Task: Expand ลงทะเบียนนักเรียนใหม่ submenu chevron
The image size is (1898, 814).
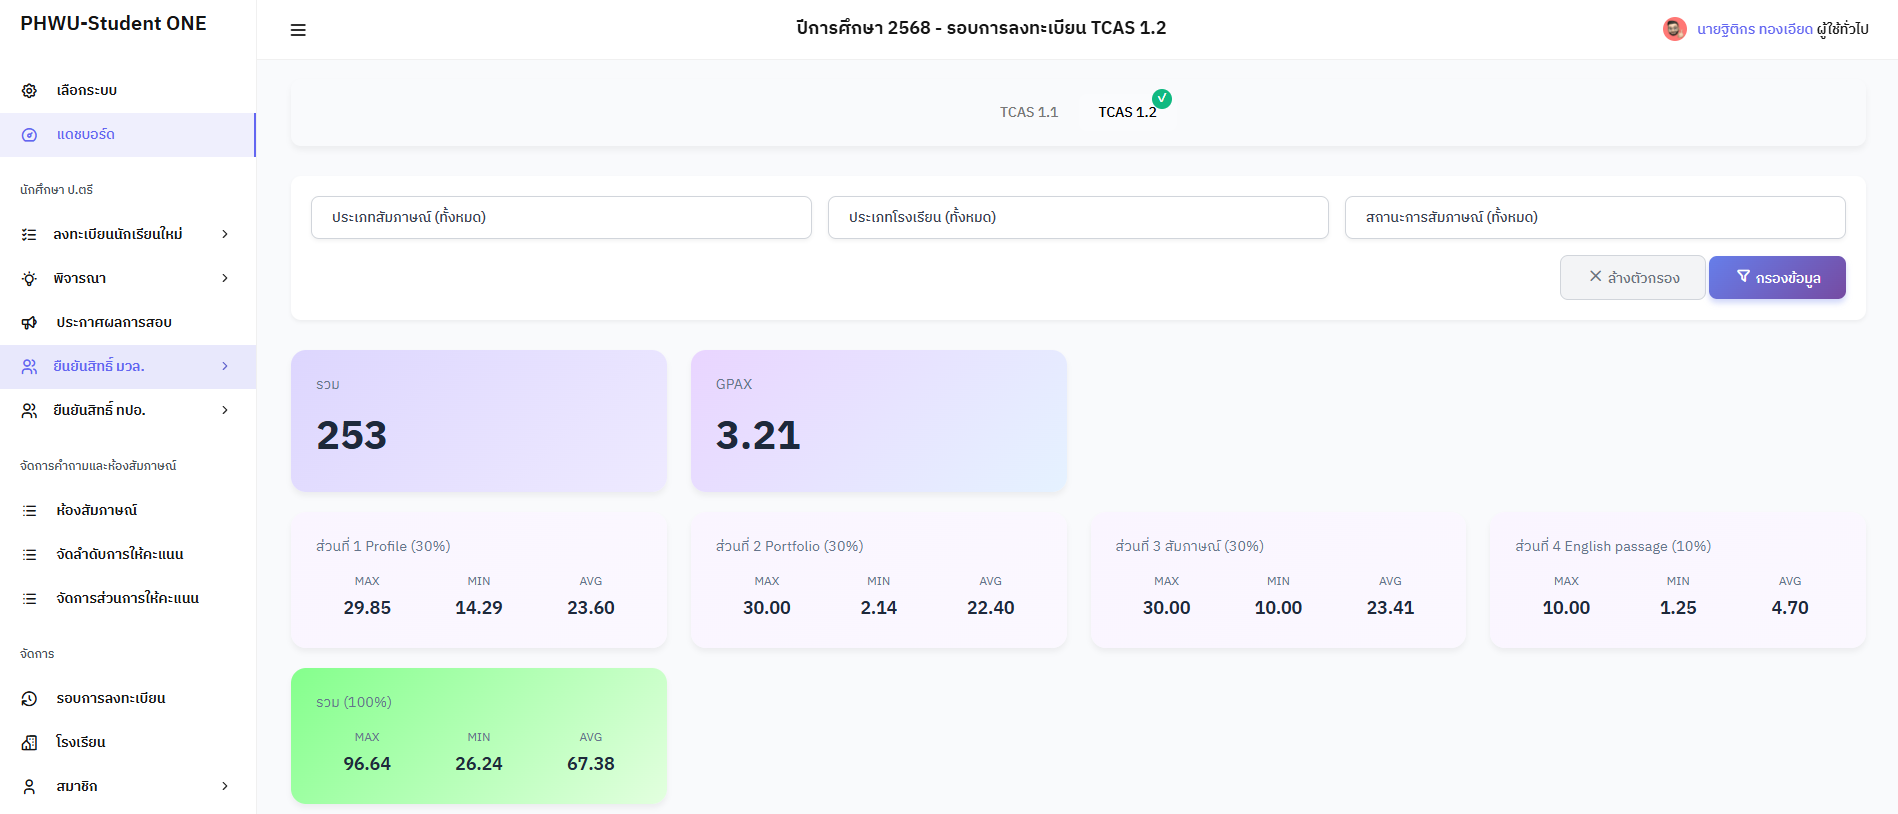Action: (x=225, y=234)
